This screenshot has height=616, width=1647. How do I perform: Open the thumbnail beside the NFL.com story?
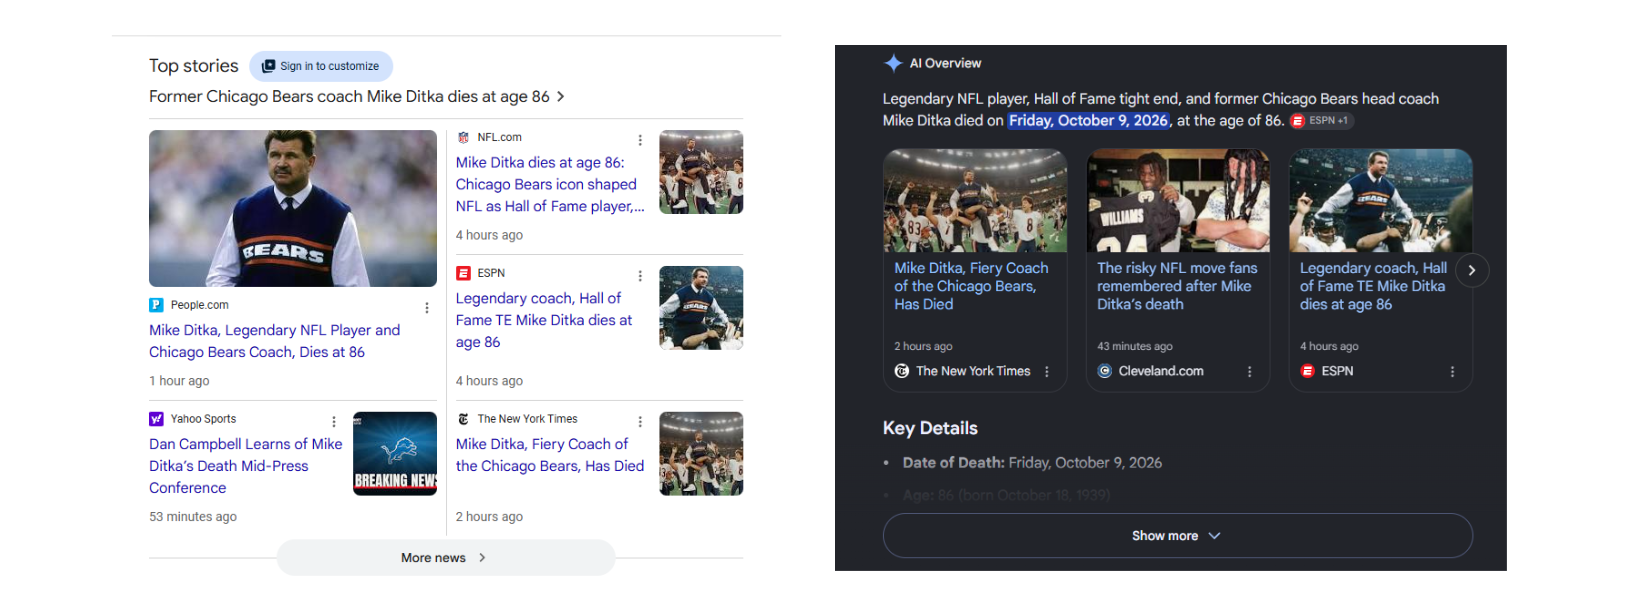[x=701, y=172]
